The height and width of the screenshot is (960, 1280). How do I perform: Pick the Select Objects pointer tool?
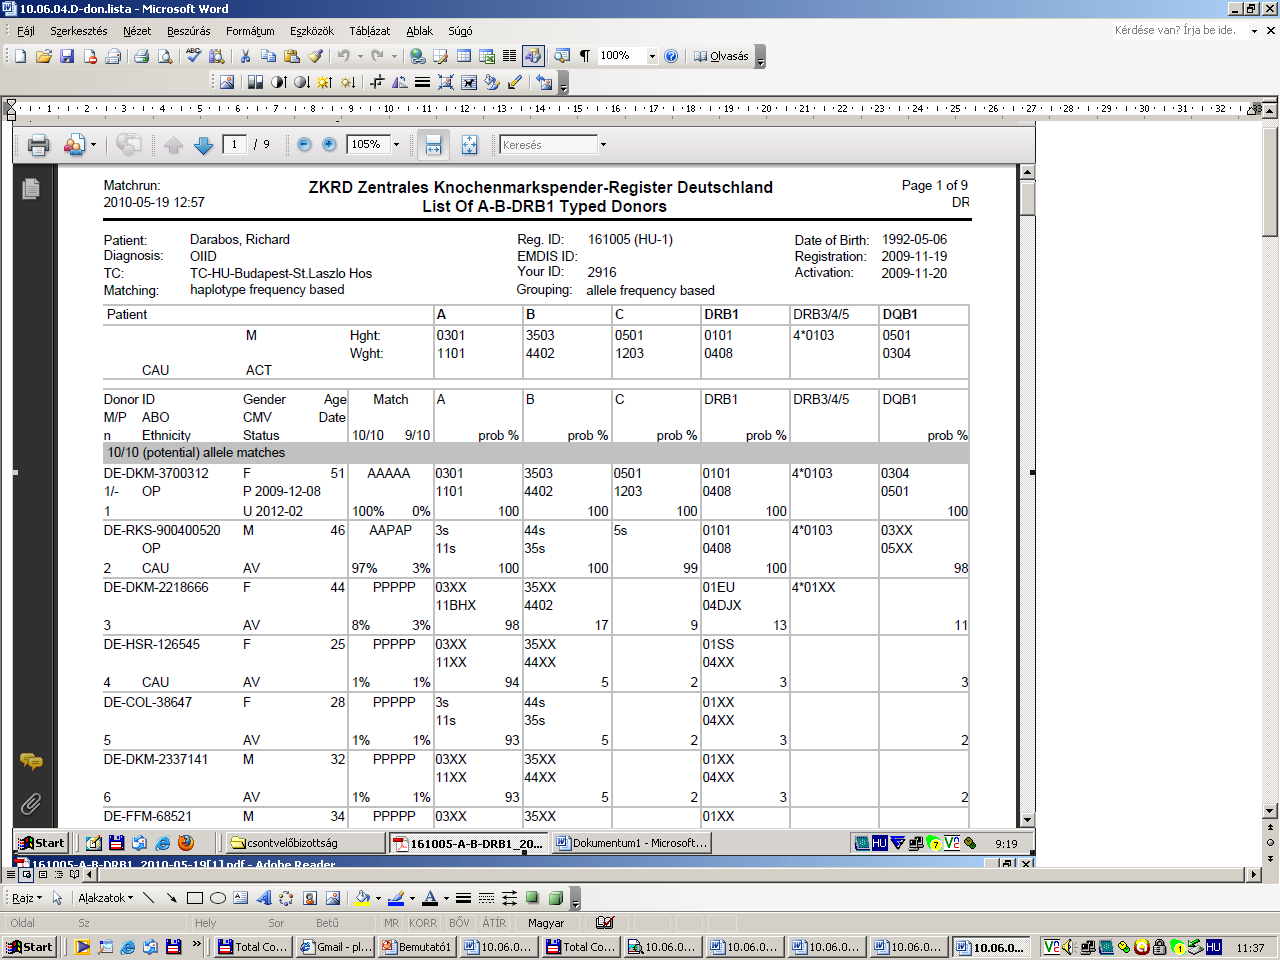57,898
